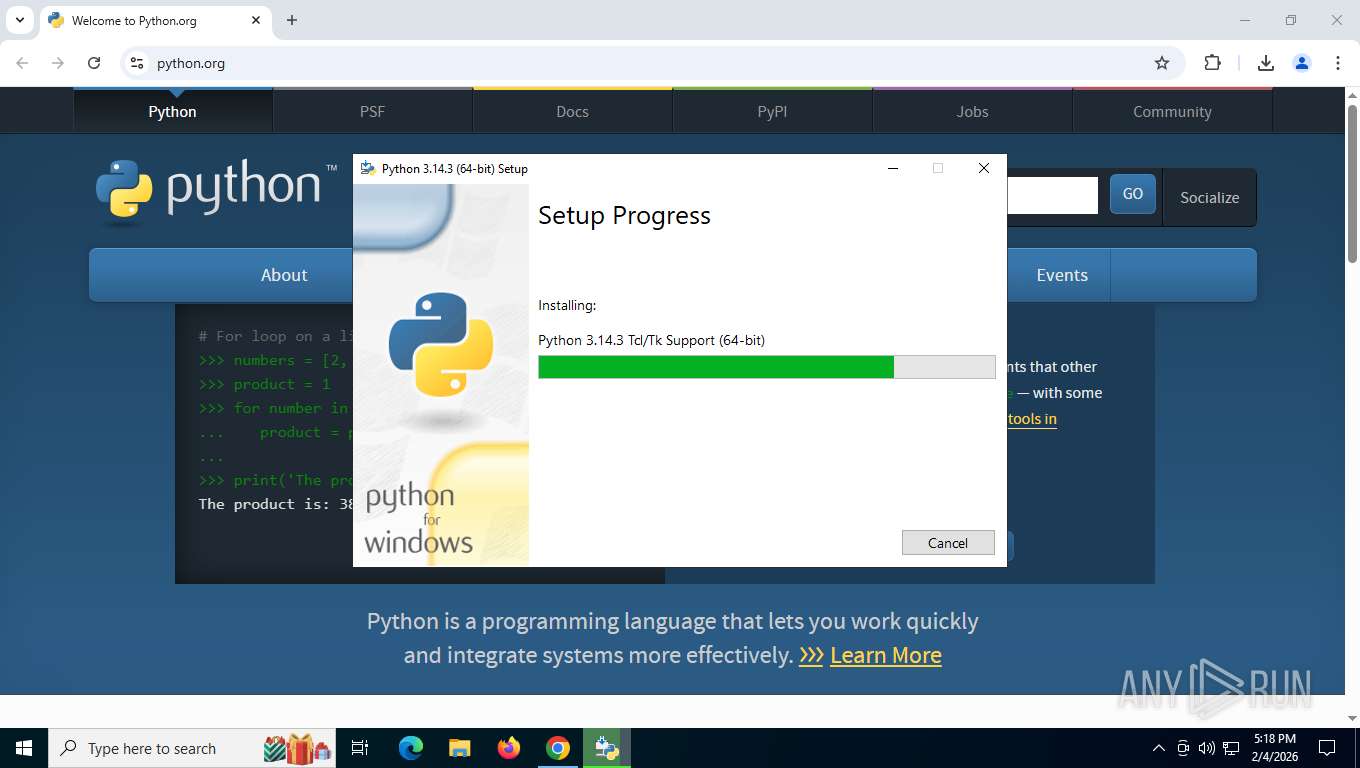View site information for python.org
The height and width of the screenshot is (768, 1360).
137,63
